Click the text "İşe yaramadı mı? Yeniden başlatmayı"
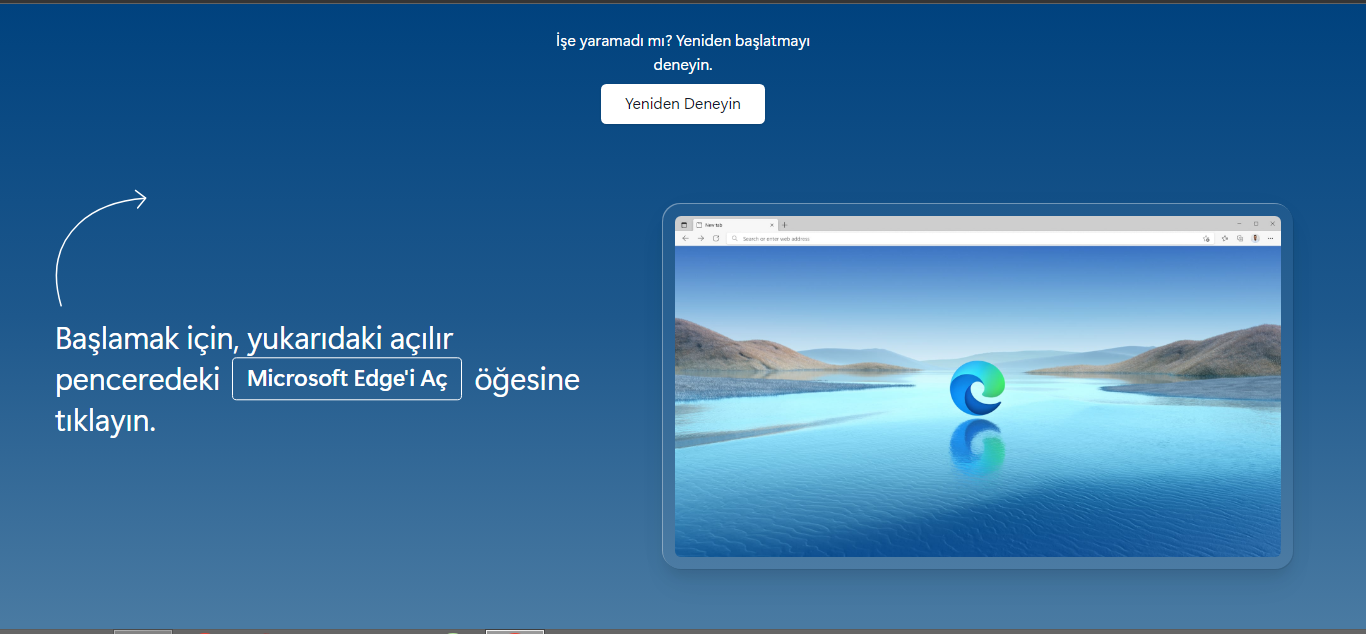This screenshot has width=1366, height=634. pyautogui.click(x=683, y=41)
